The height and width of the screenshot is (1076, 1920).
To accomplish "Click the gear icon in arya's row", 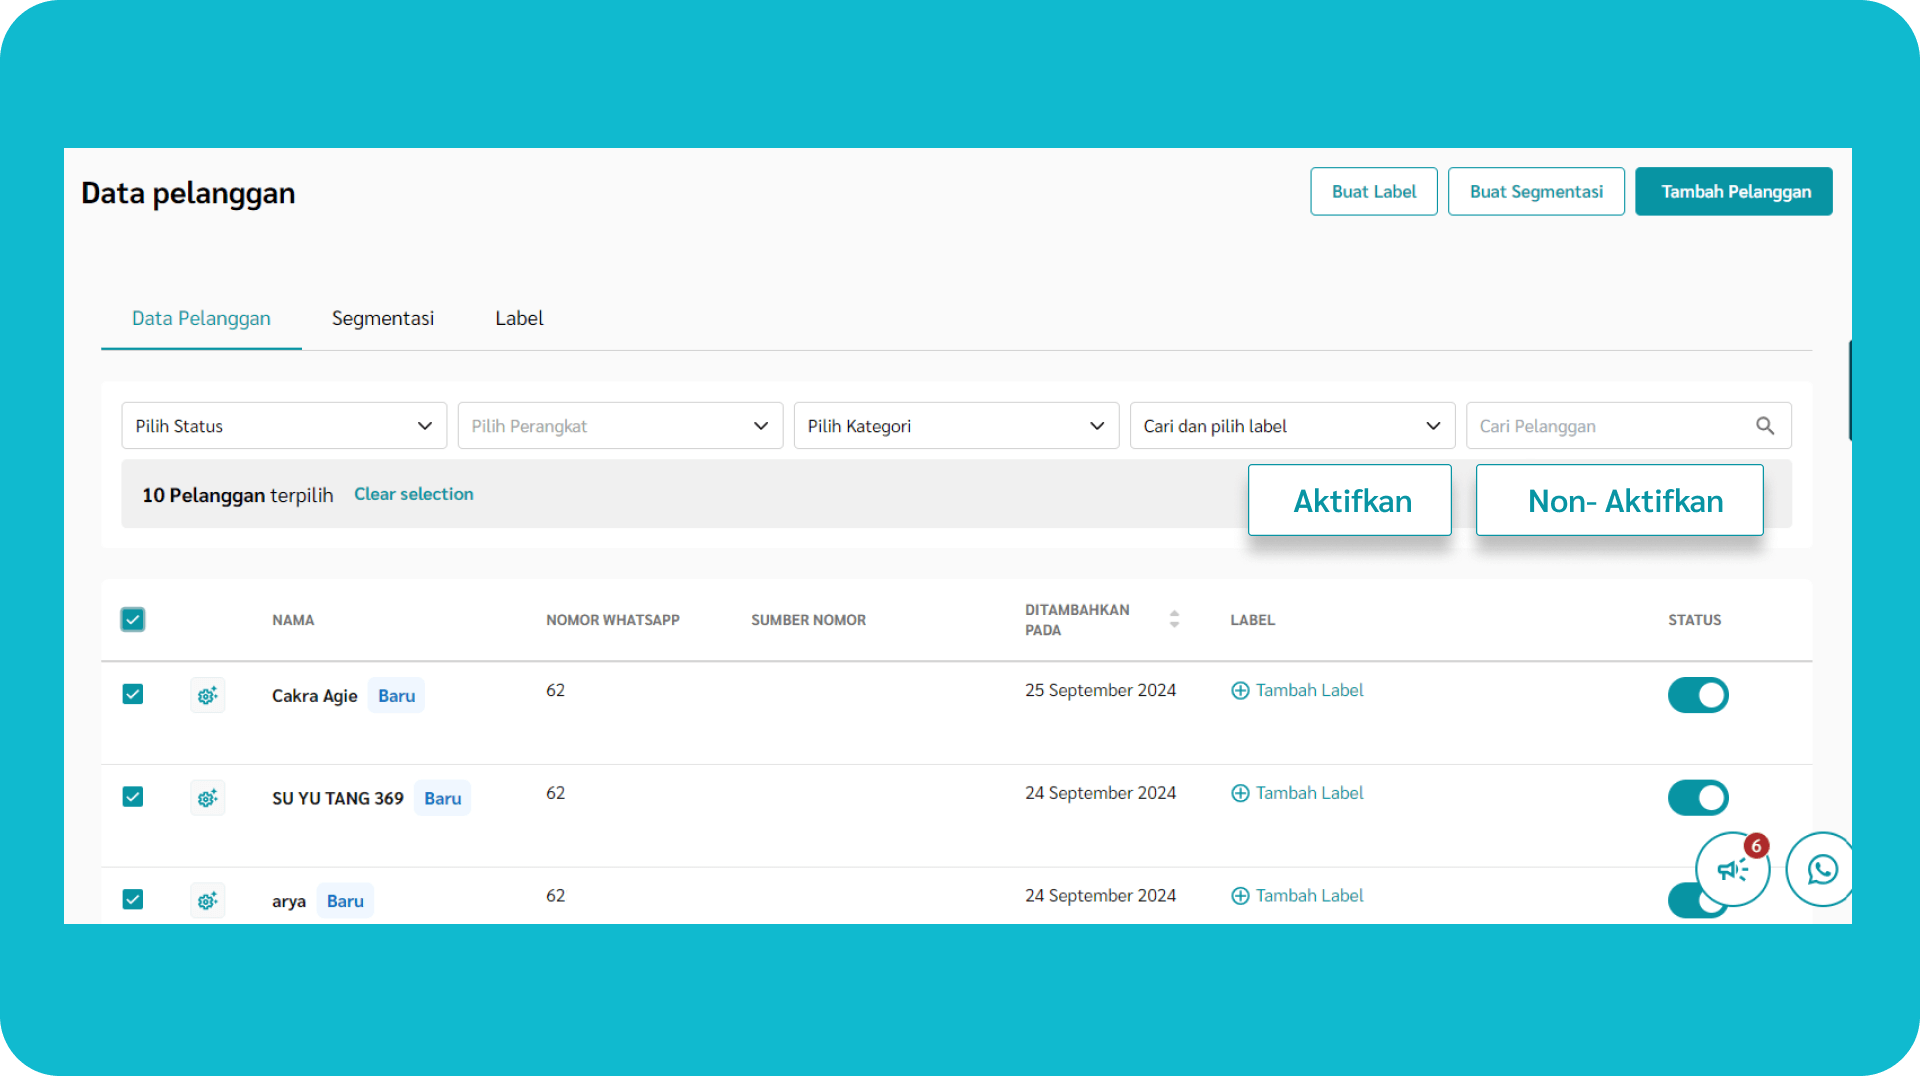I will [x=207, y=900].
